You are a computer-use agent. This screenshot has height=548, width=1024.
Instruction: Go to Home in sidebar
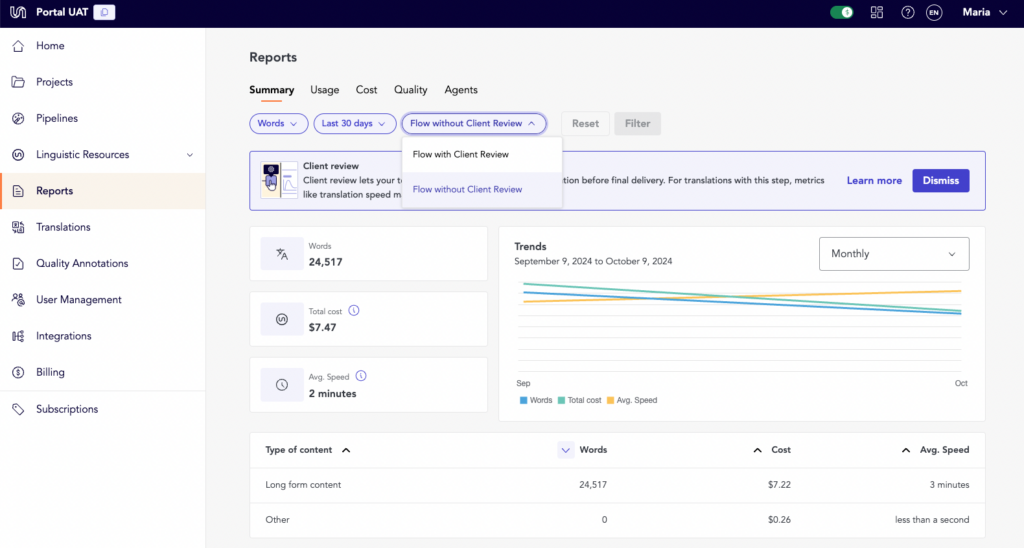[50, 46]
